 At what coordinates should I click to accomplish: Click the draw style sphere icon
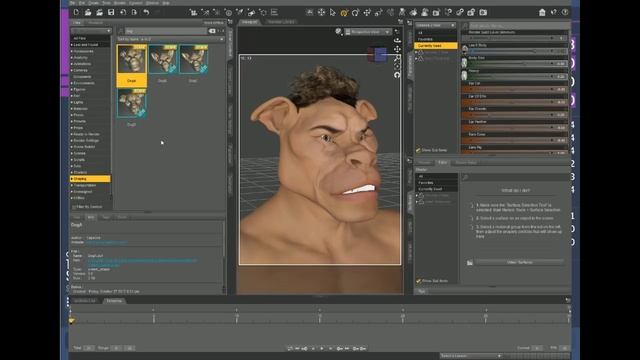(x=338, y=31)
